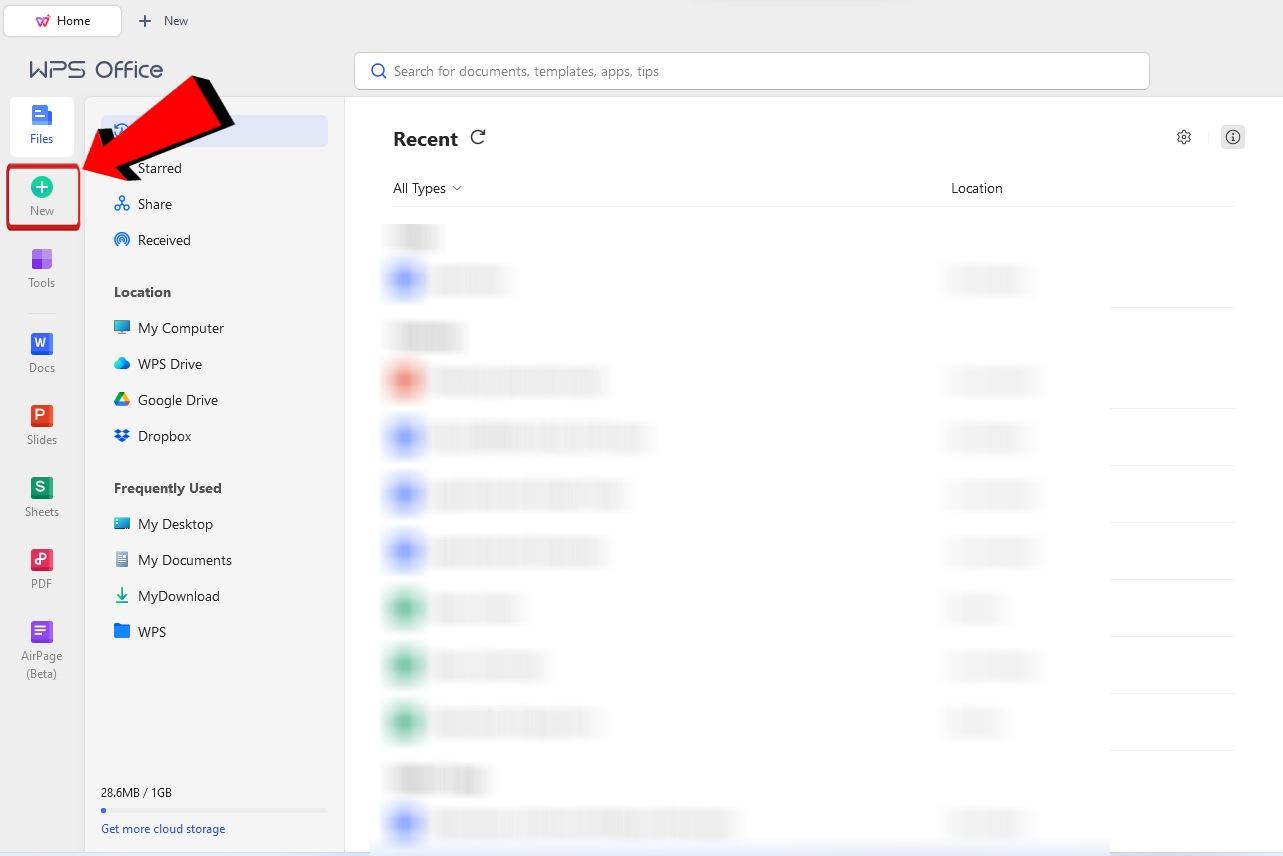
Task: Open the Docs app icon
Action: (x=41, y=352)
